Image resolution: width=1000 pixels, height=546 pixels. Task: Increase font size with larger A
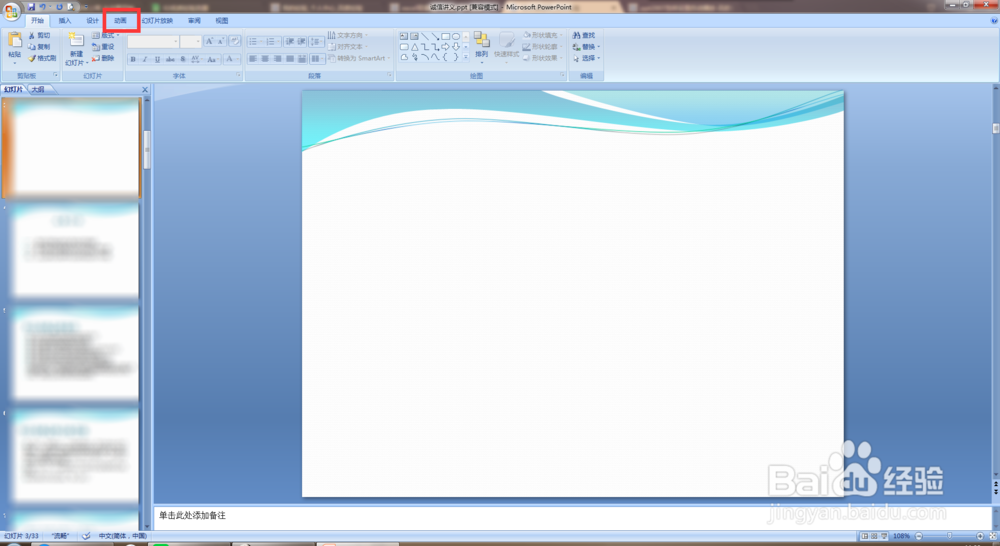click(209, 41)
